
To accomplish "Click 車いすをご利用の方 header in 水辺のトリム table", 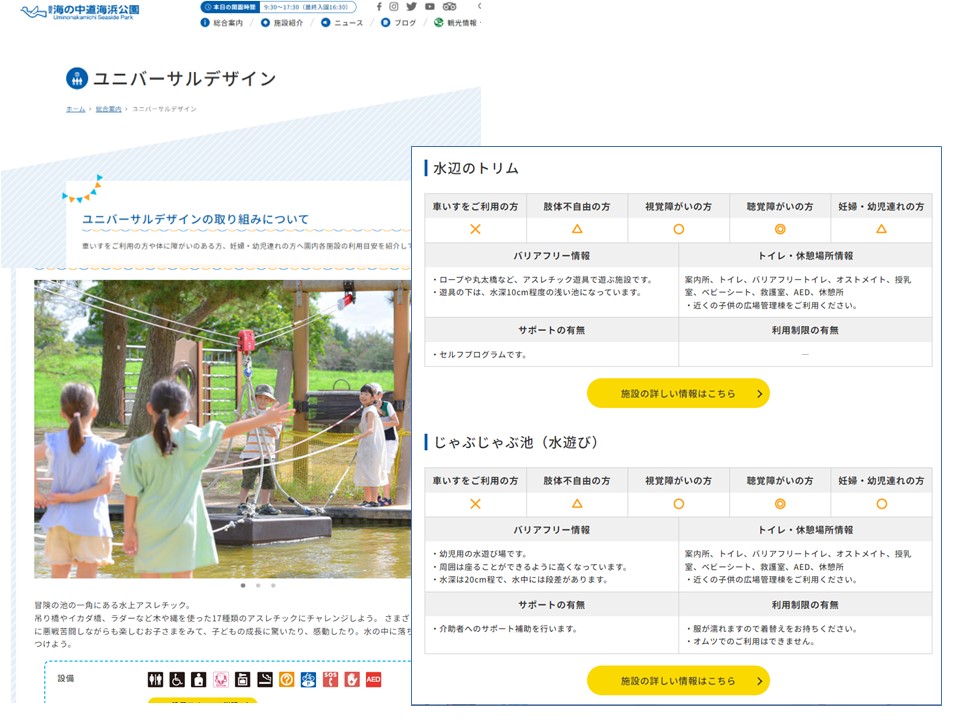I will pyautogui.click(x=475, y=207).
